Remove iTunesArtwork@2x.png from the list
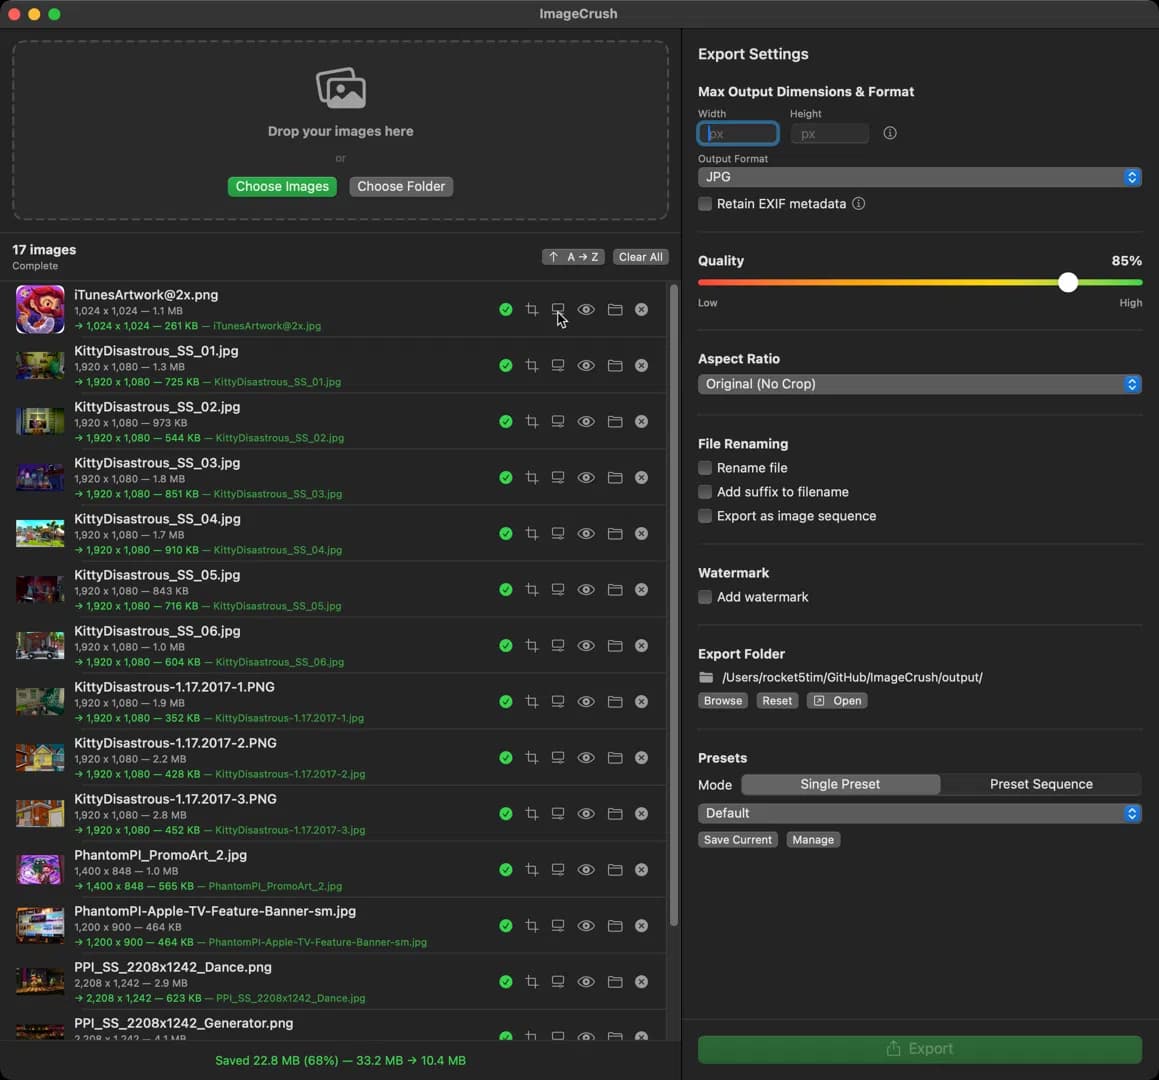Viewport: 1159px width, 1080px height. pyautogui.click(x=642, y=310)
